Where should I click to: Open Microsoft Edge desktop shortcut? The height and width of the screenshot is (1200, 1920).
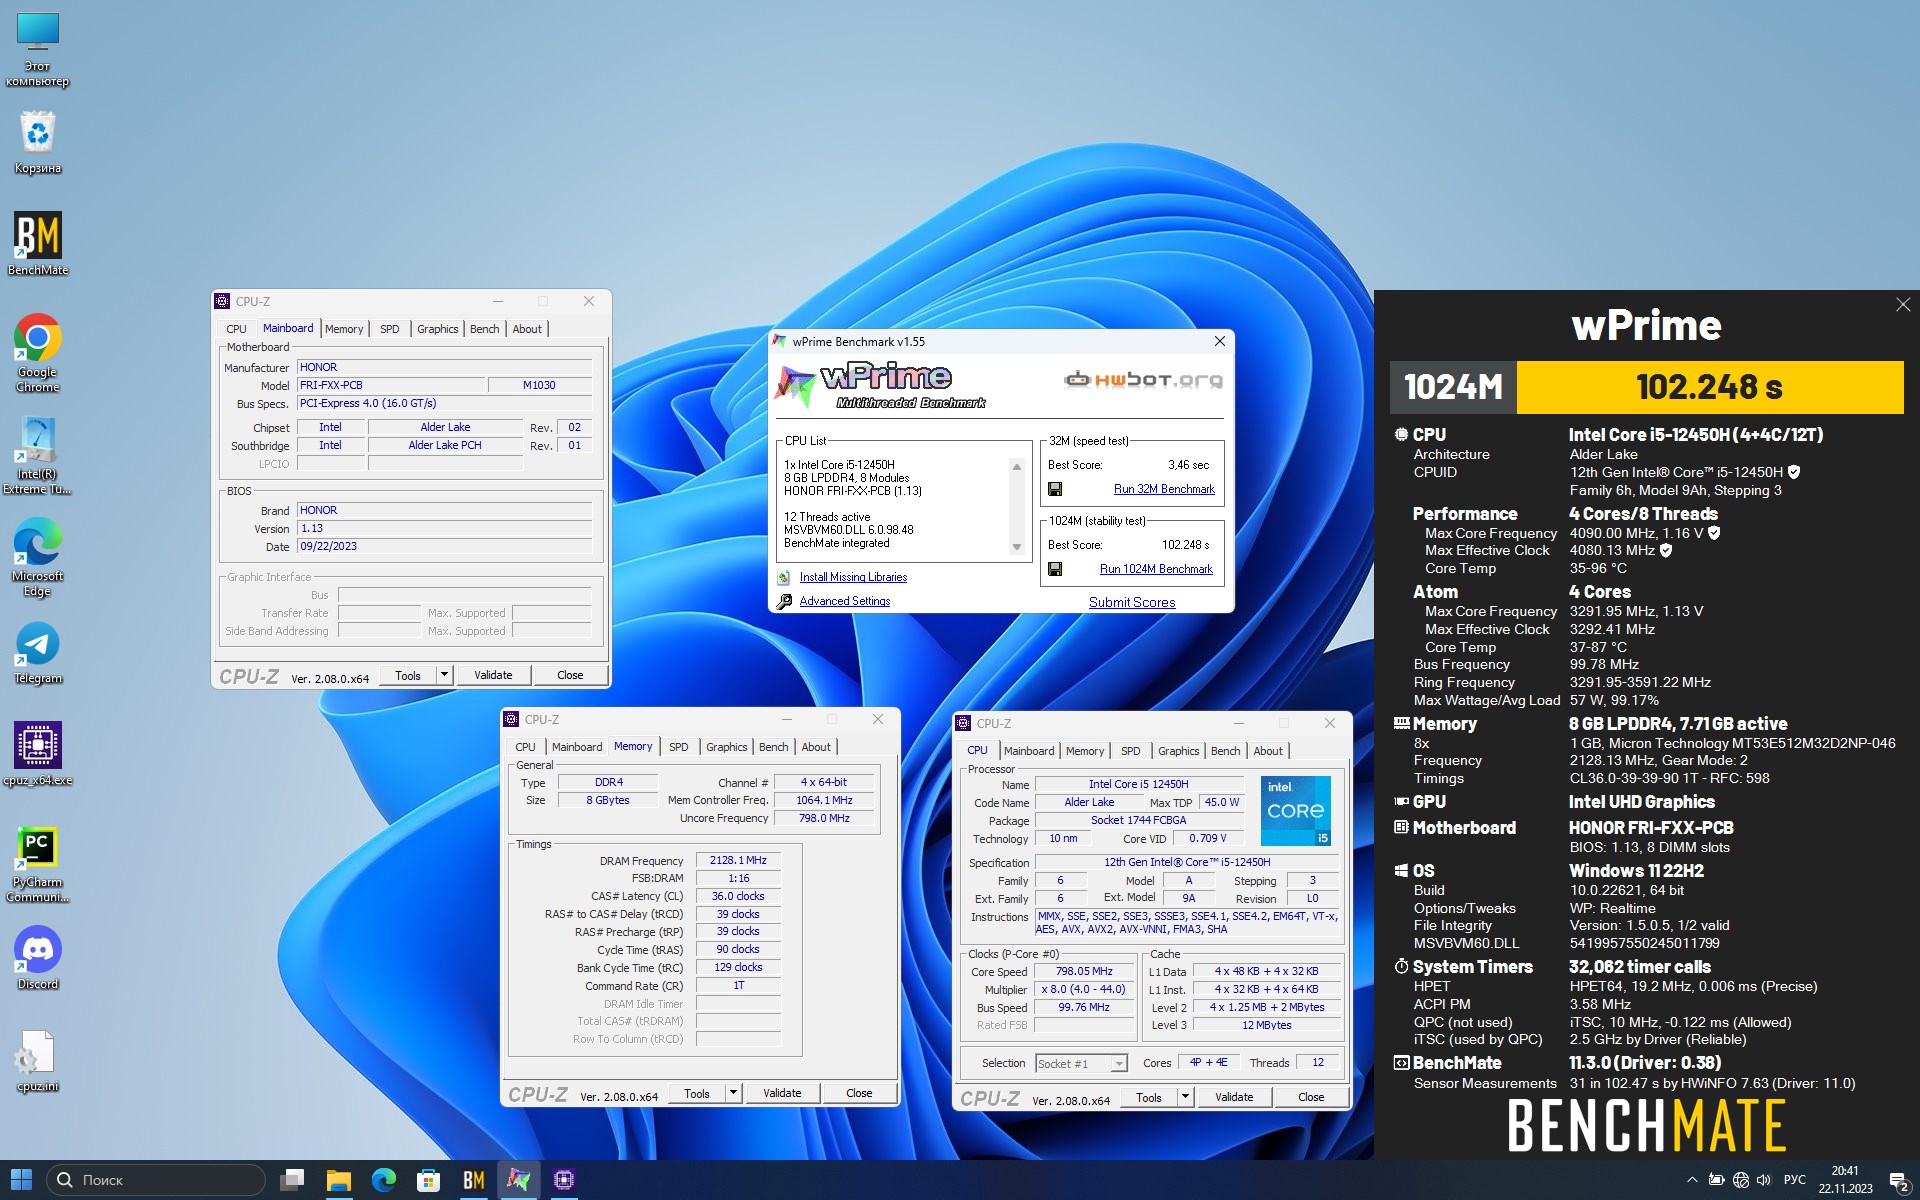(38, 557)
